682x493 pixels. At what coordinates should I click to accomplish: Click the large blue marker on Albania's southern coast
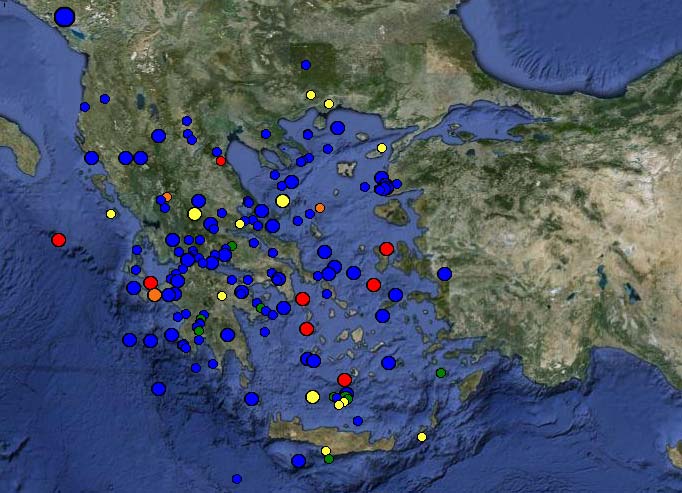click(91, 158)
